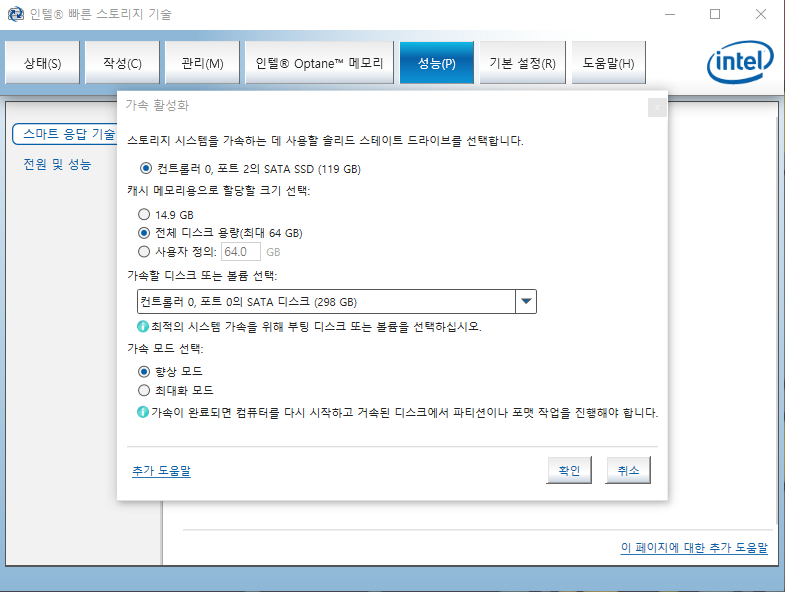Open the 기본 설정(R) tab
The image size is (785, 592).
tap(523, 63)
